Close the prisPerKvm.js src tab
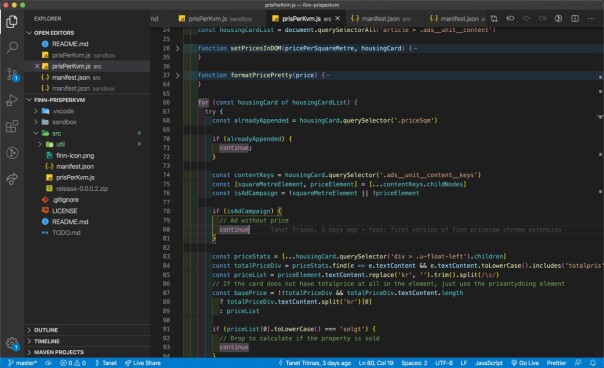The height and width of the screenshot is (368, 604). coord(337,18)
